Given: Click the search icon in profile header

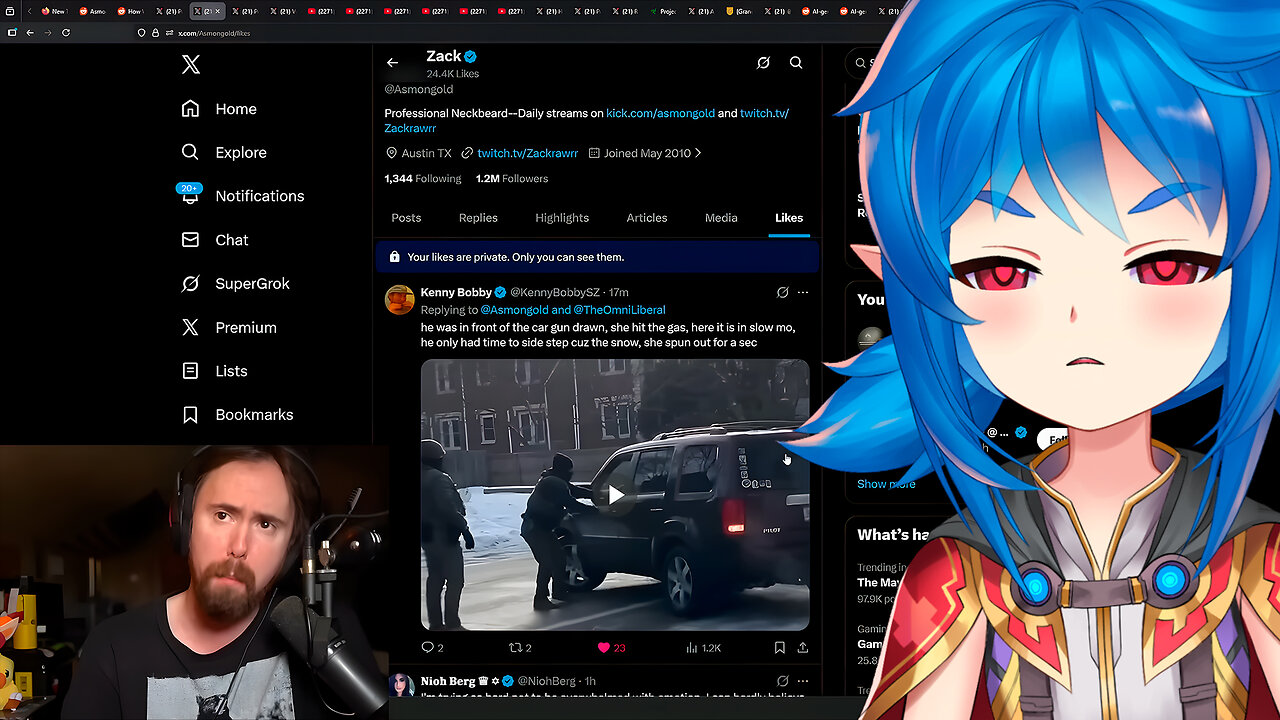Looking at the screenshot, I should point(796,63).
